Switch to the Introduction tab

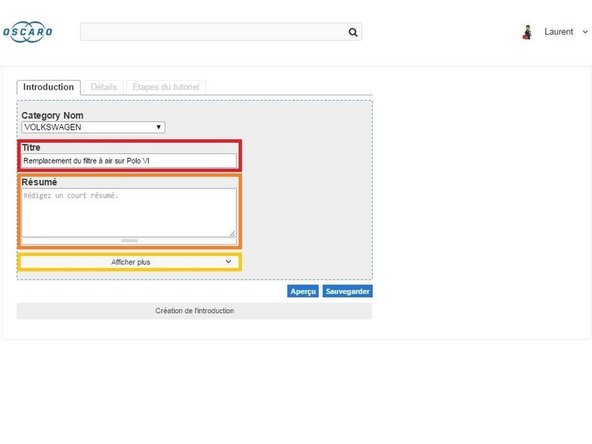click(x=48, y=87)
